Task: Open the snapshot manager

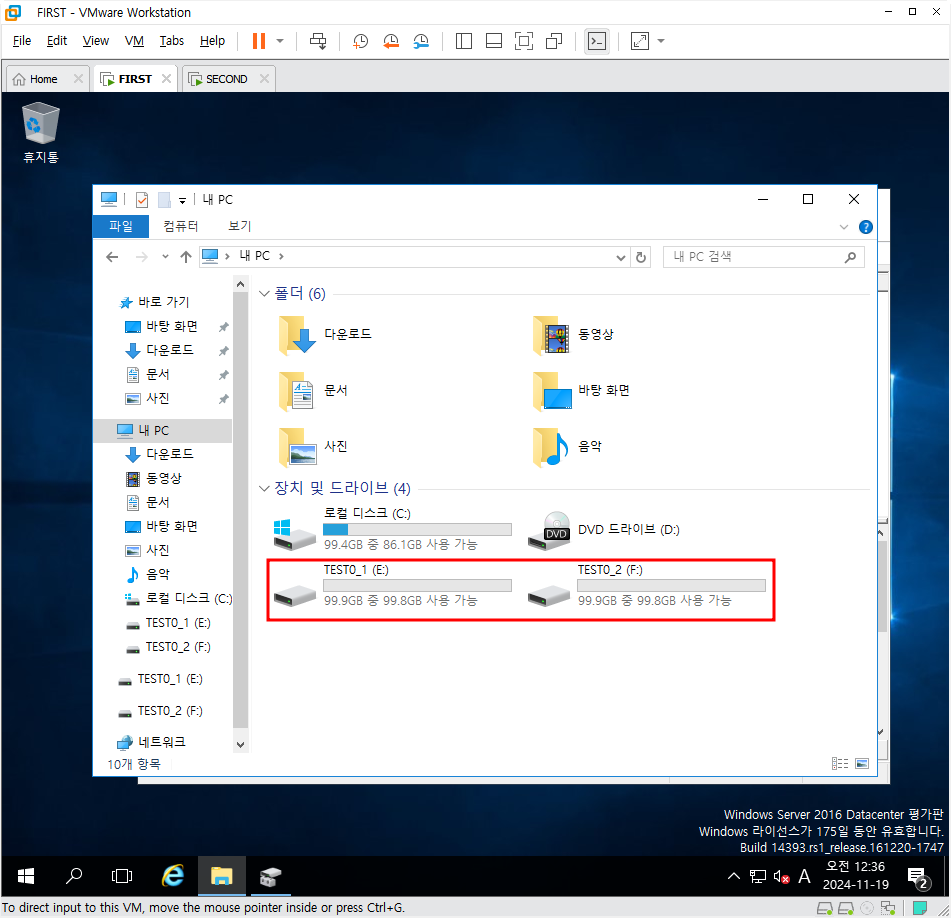Action: [421, 41]
